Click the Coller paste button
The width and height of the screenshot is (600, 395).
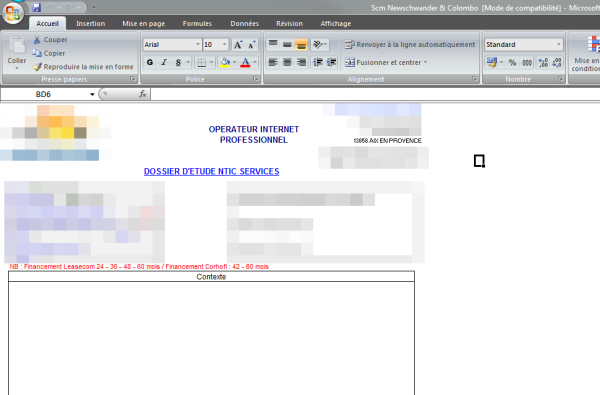pyautogui.click(x=17, y=53)
